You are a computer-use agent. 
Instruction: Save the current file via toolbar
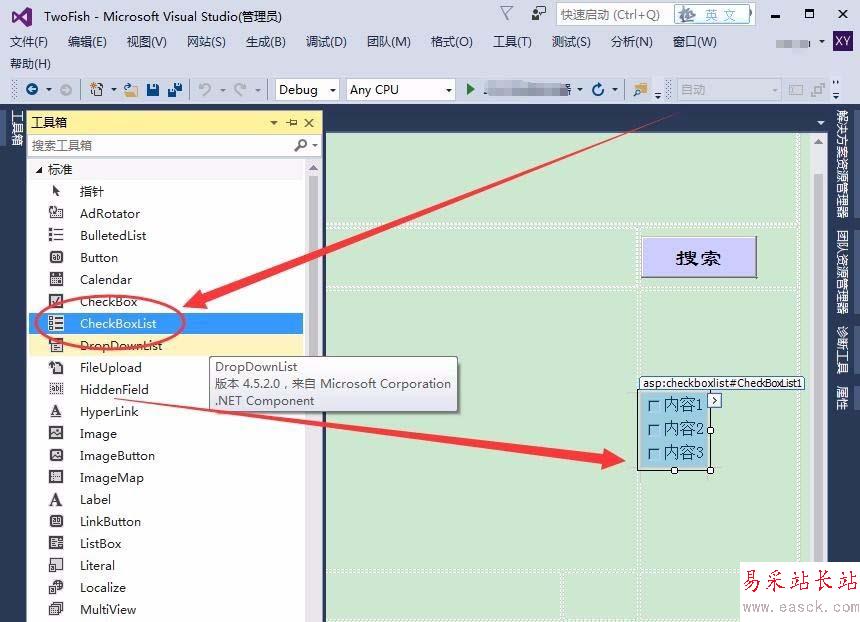(x=153, y=89)
